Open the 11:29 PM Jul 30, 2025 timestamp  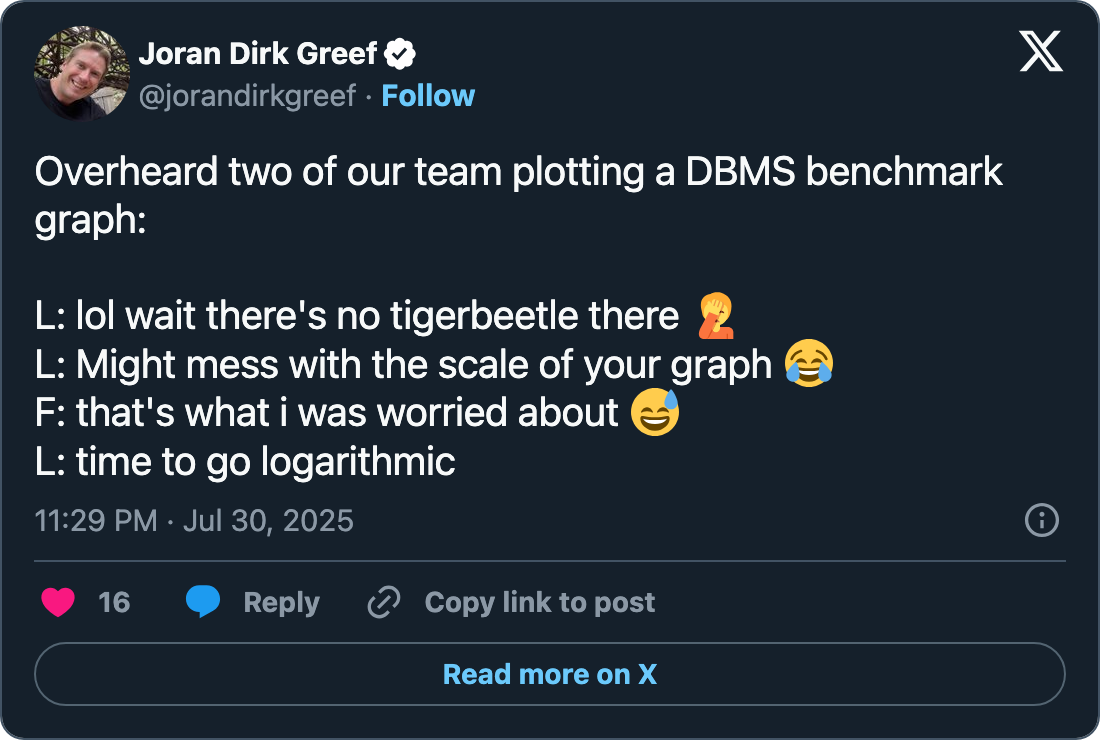(194, 521)
